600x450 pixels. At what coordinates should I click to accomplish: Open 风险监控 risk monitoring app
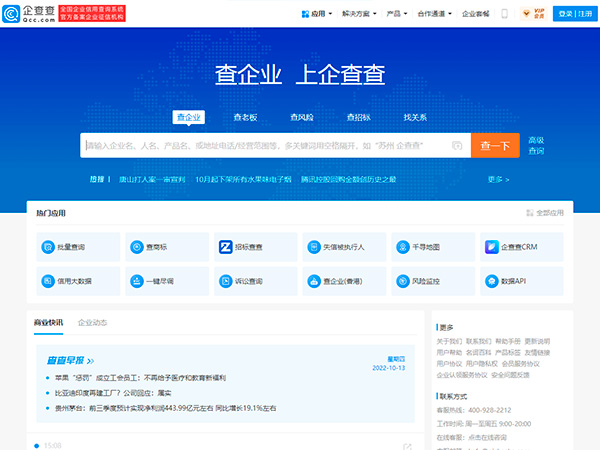point(433,281)
